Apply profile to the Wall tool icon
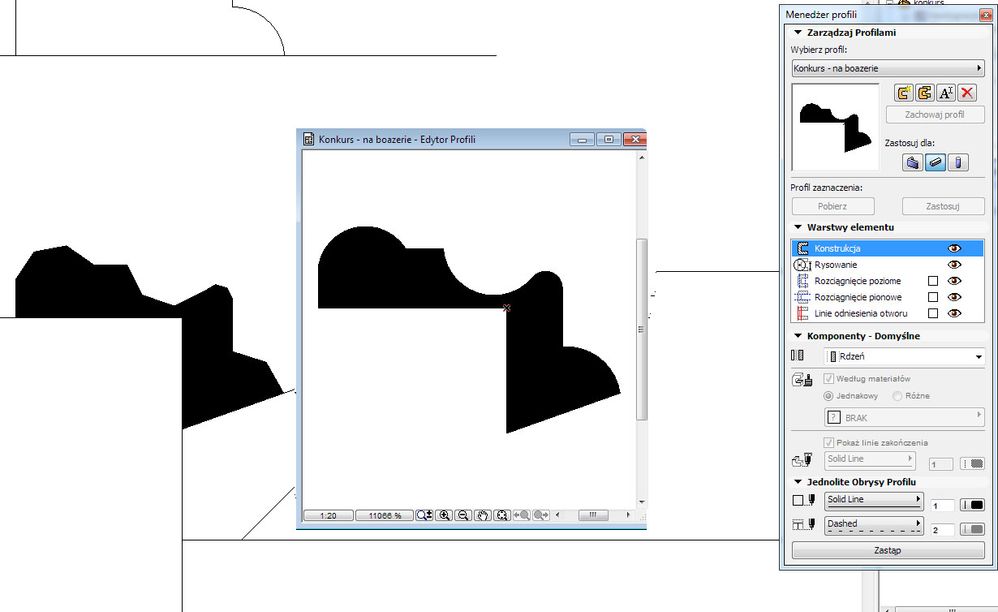 (x=913, y=162)
